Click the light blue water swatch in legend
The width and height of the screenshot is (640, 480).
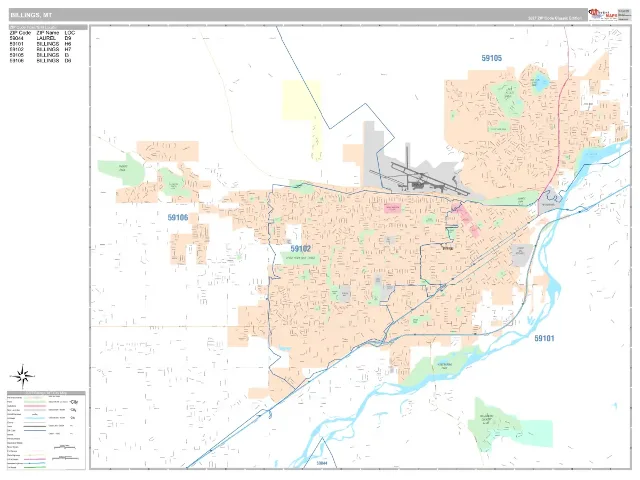[35, 418]
